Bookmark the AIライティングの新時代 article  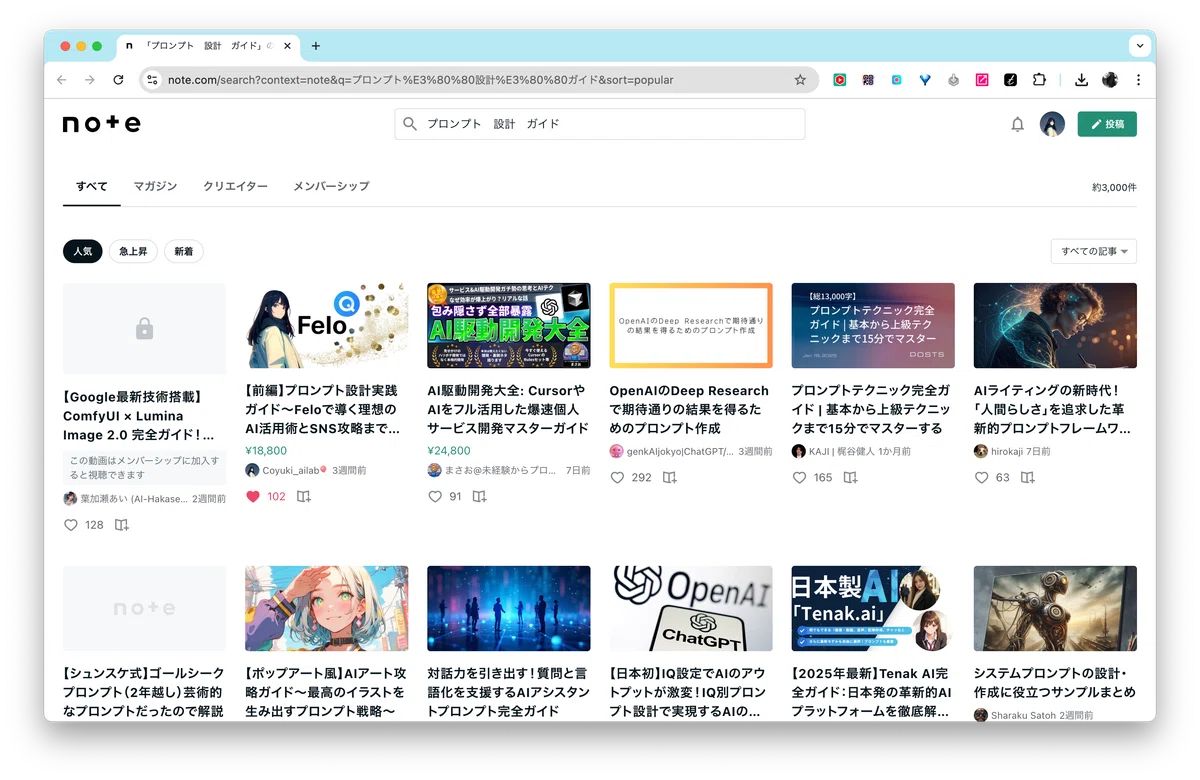(x=1027, y=478)
